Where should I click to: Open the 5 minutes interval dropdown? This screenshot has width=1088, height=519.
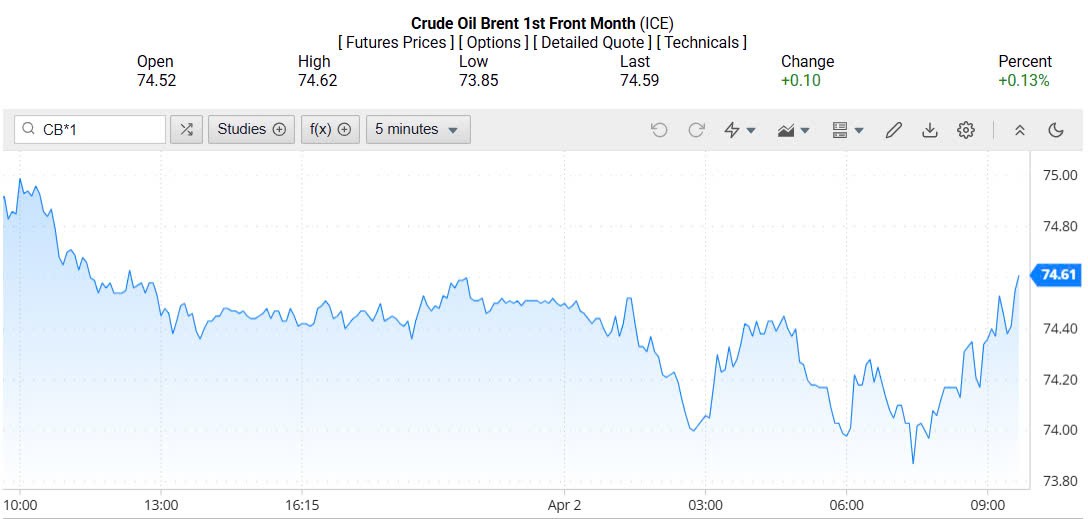pos(418,129)
